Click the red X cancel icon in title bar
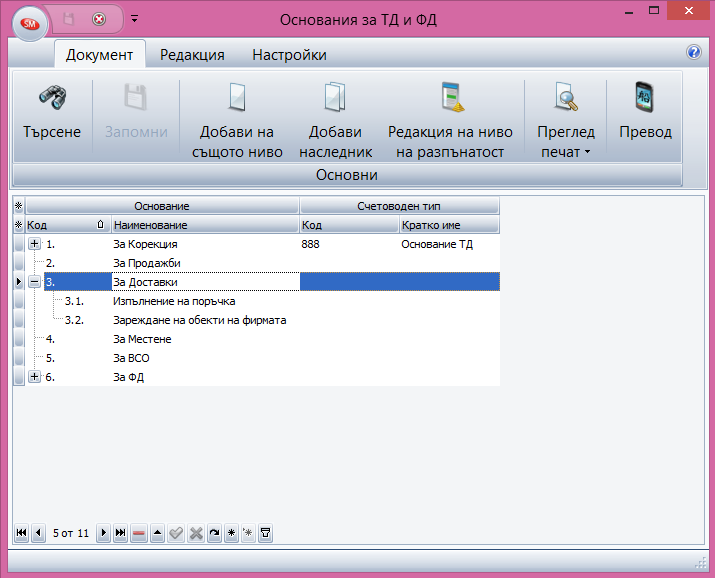The image size is (715, 578). point(99,19)
